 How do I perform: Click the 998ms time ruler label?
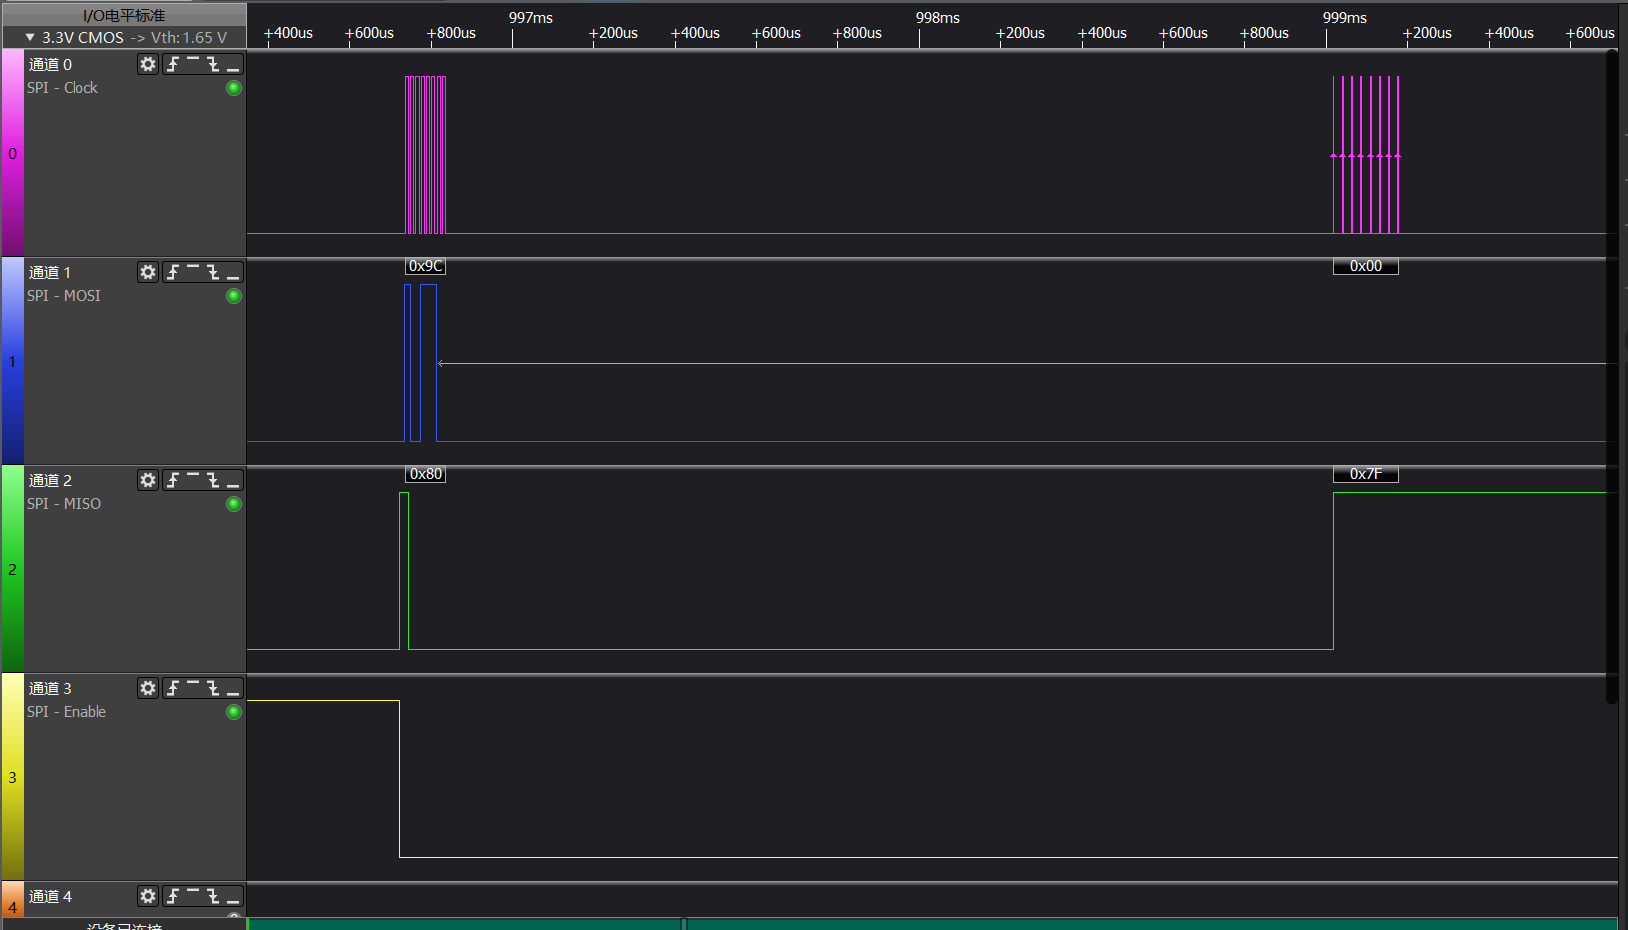[938, 18]
